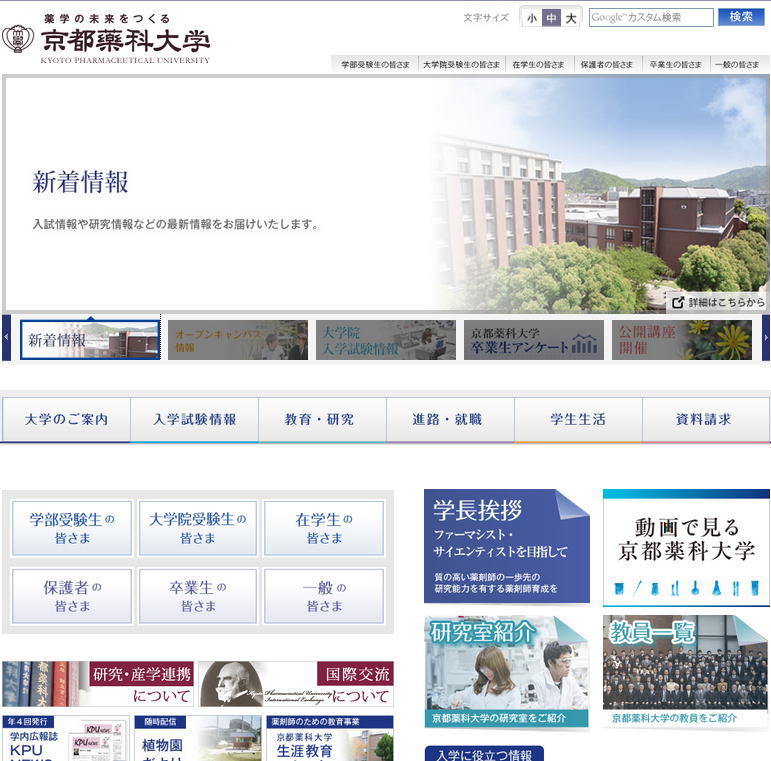
Task: Click the right carousel arrow
Action: (766, 338)
